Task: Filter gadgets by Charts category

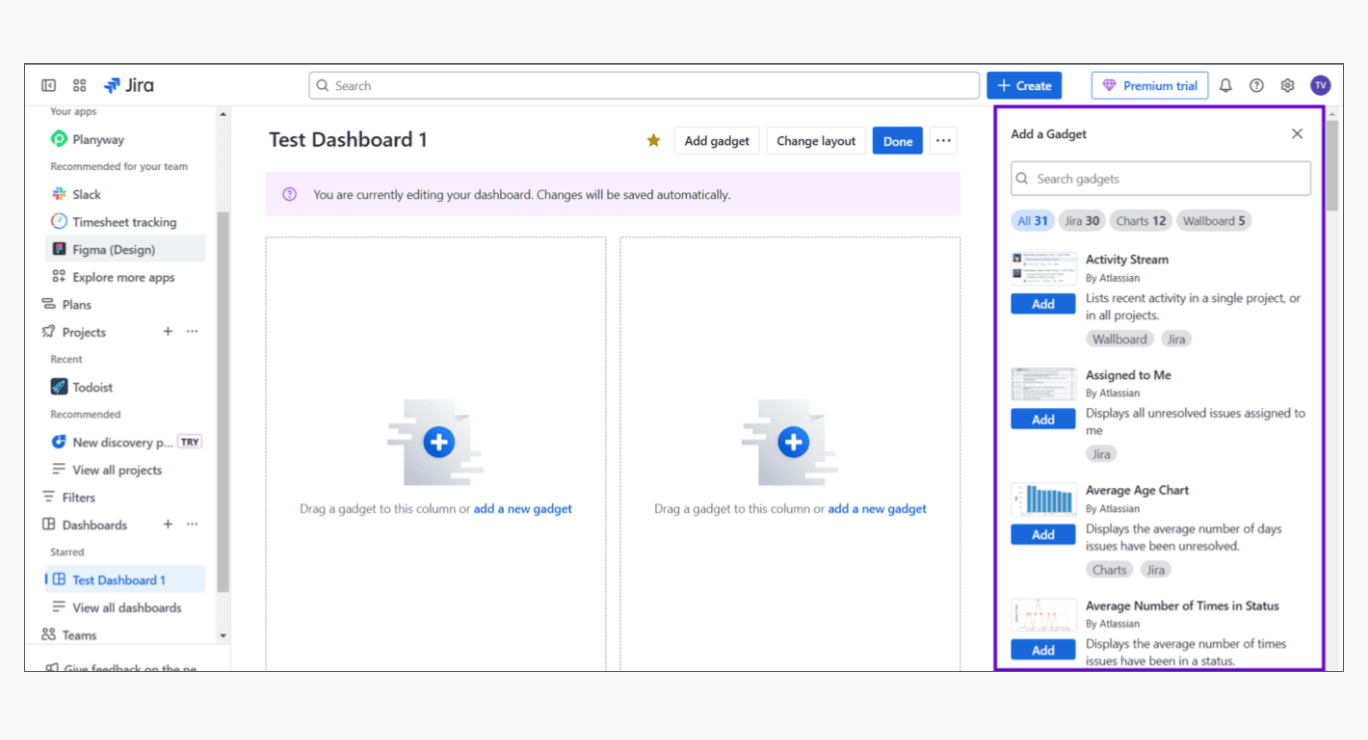Action: [x=1141, y=221]
